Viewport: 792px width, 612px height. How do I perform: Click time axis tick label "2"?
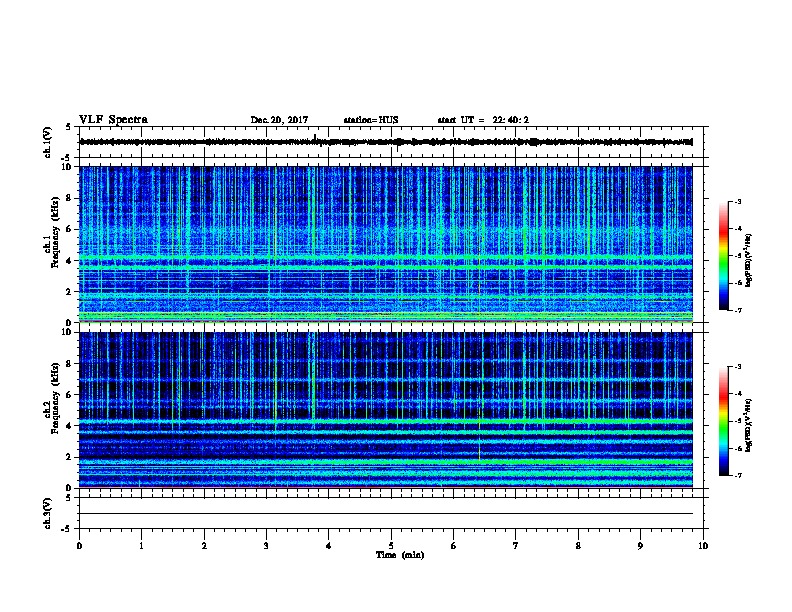click(x=204, y=546)
